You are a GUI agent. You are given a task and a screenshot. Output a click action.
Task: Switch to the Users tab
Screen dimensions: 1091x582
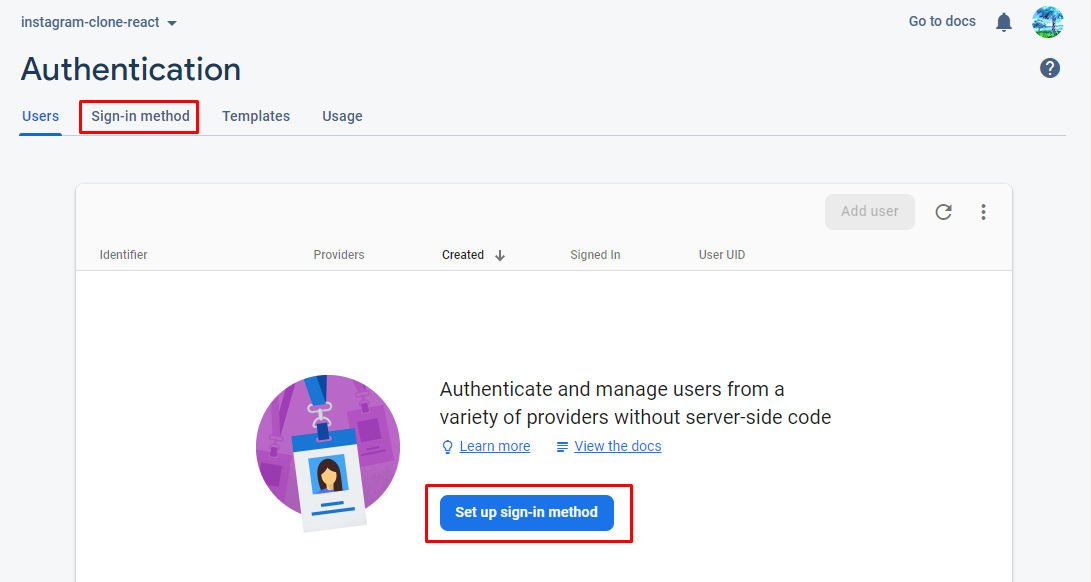point(40,116)
